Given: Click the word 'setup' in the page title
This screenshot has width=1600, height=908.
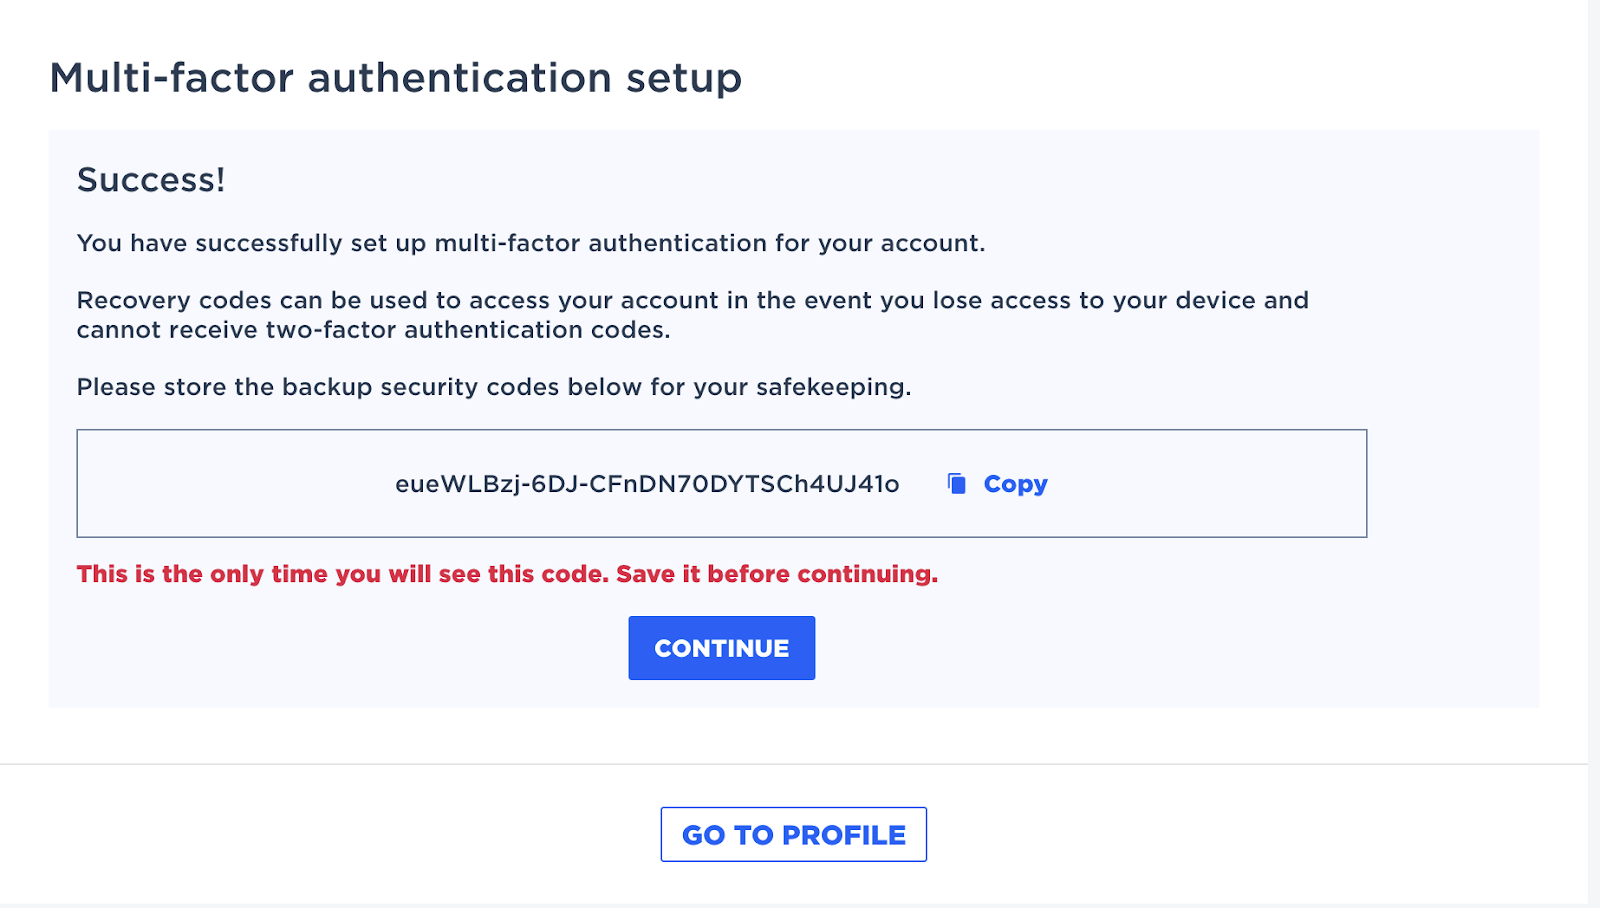Looking at the screenshot, I should 684,78.
